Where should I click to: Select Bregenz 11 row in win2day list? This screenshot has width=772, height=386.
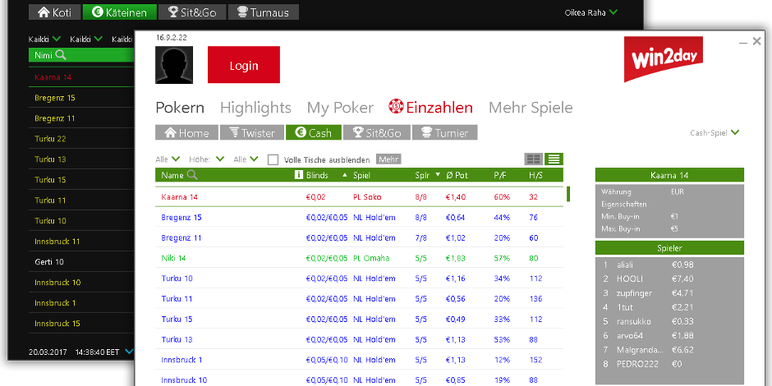[x=359, y=238]
